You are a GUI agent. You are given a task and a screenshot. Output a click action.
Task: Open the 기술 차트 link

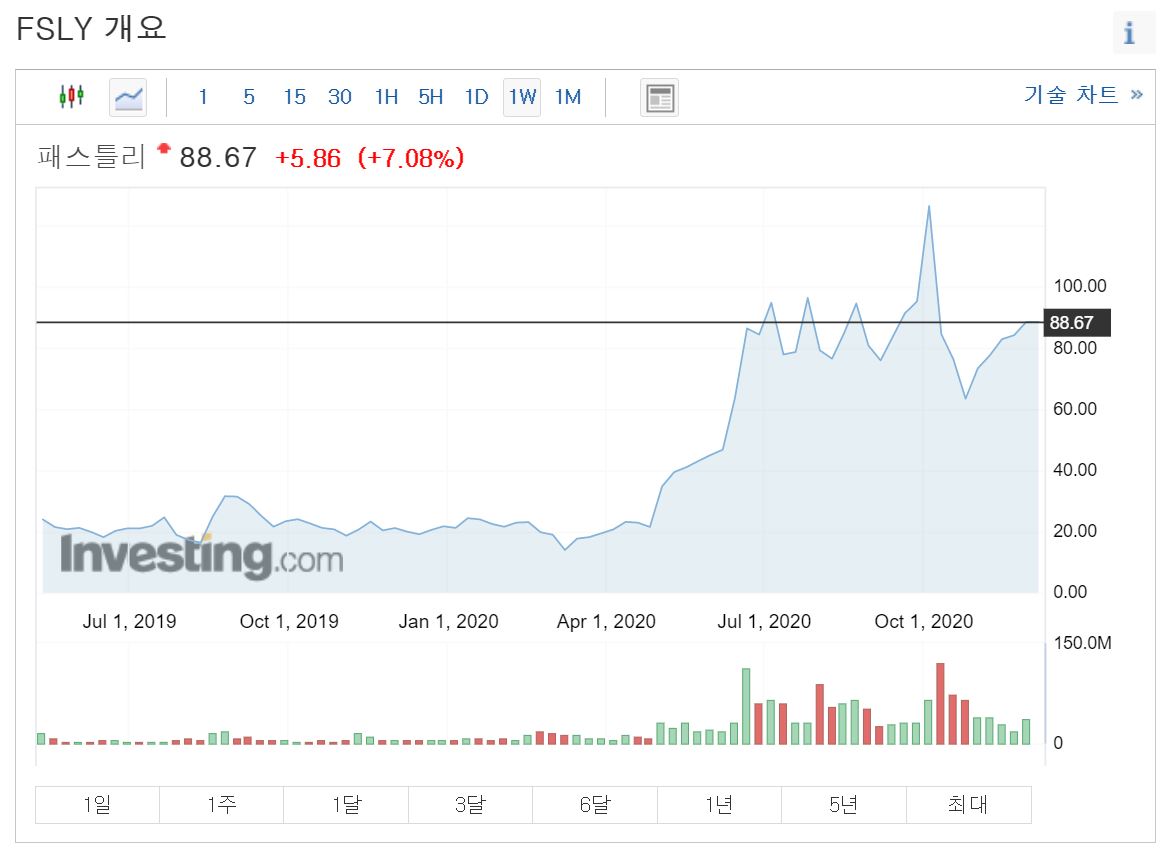(1083, 95)
